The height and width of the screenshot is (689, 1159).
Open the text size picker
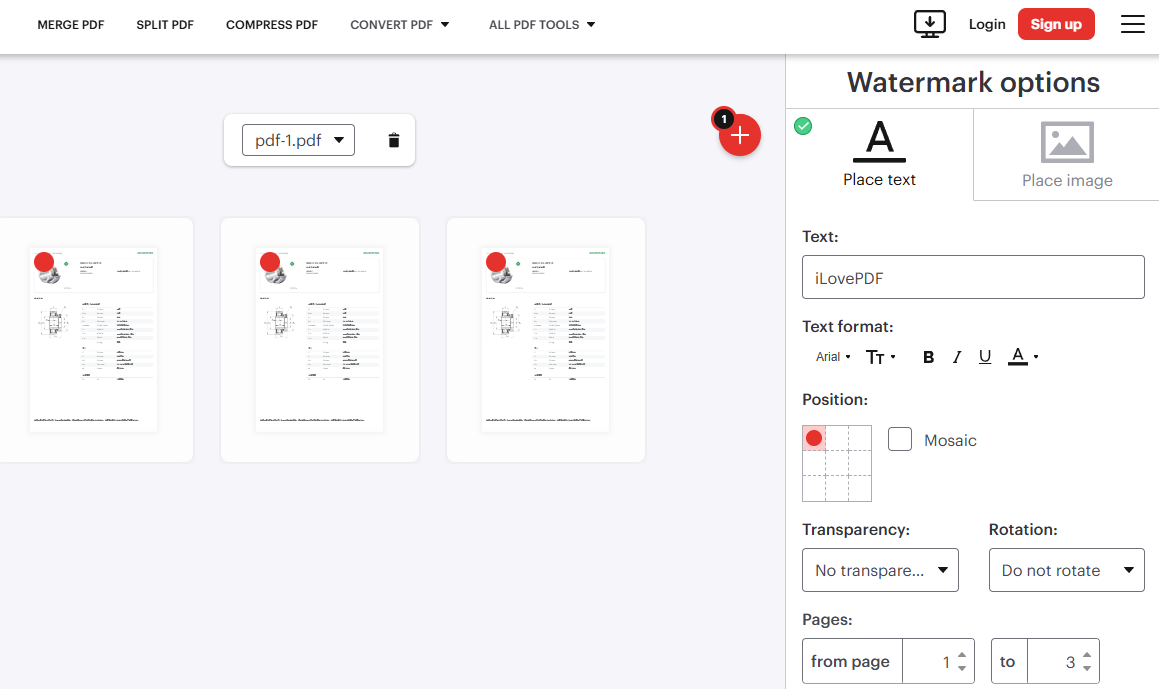pyautogui.click(x=880, y=357)
